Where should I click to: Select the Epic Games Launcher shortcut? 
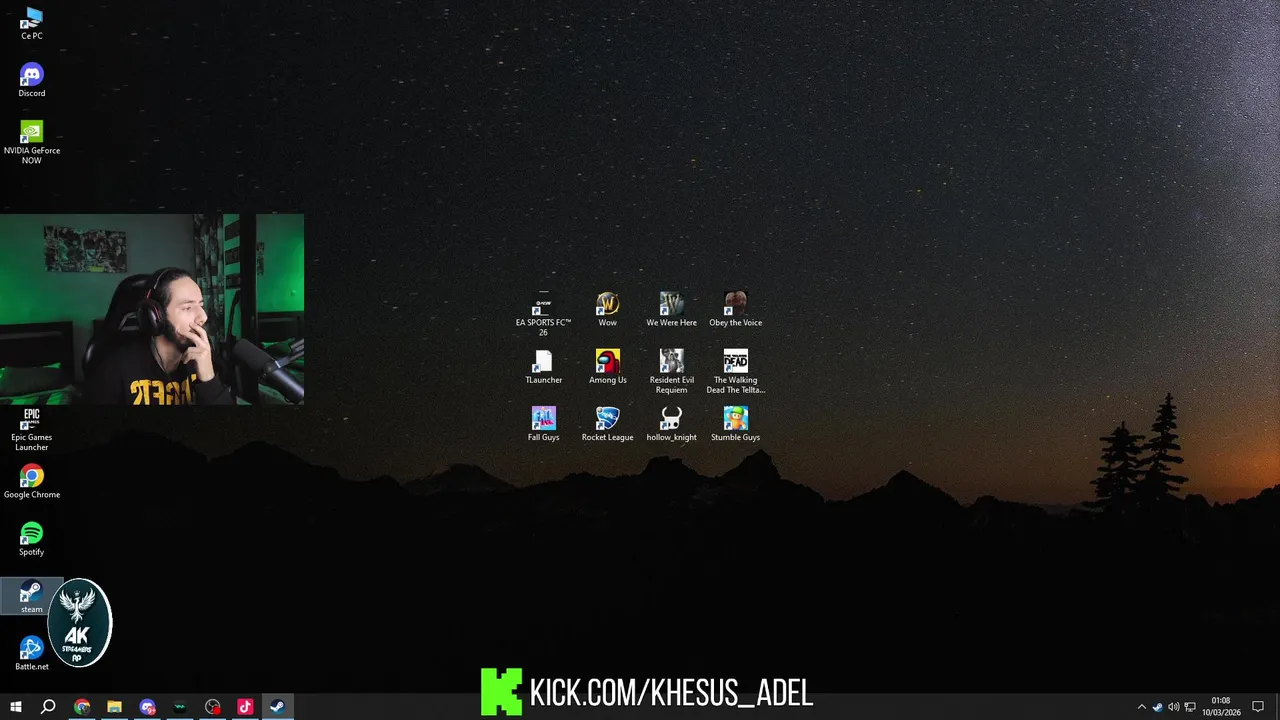click(x=32, y=430)
